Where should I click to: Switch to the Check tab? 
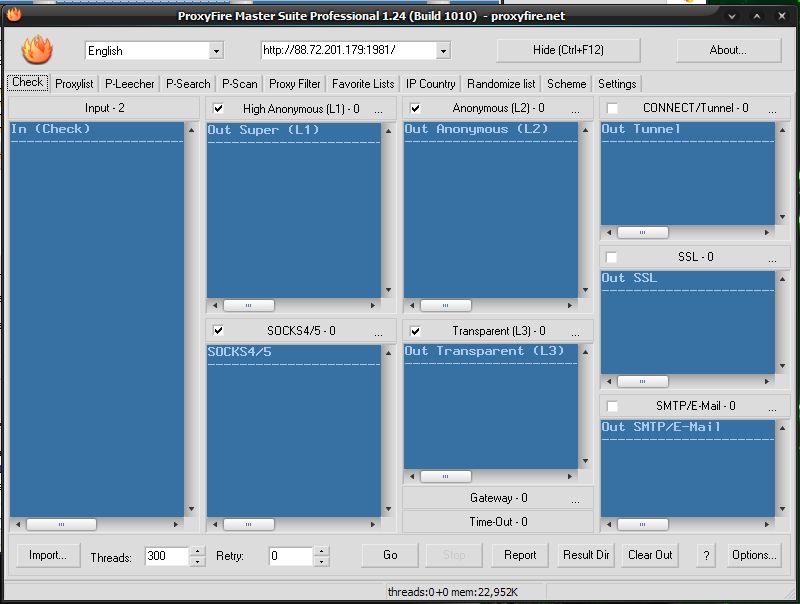click(28, 83)
